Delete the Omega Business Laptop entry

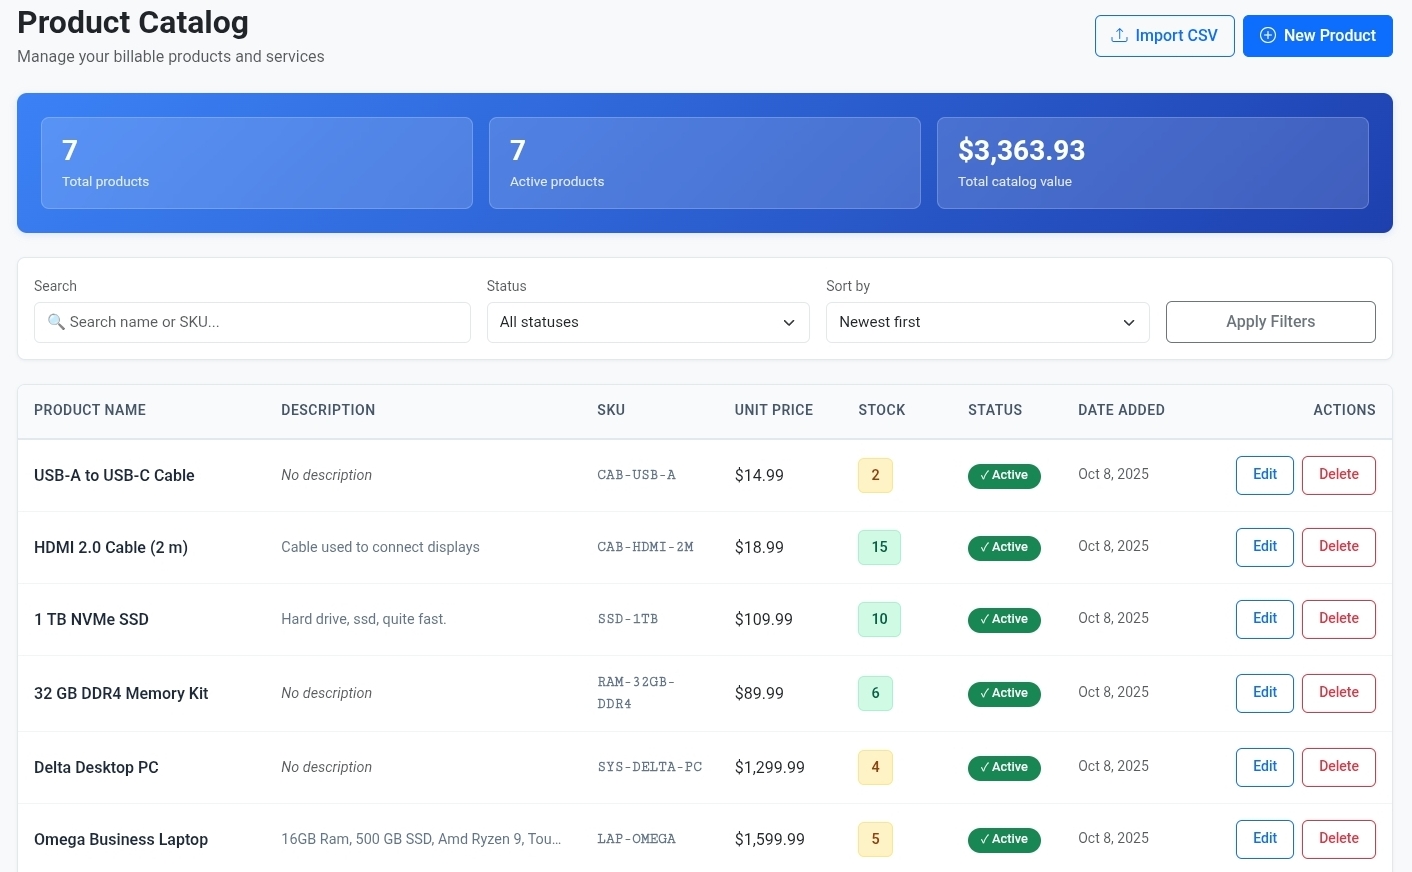click(1338, 839)
